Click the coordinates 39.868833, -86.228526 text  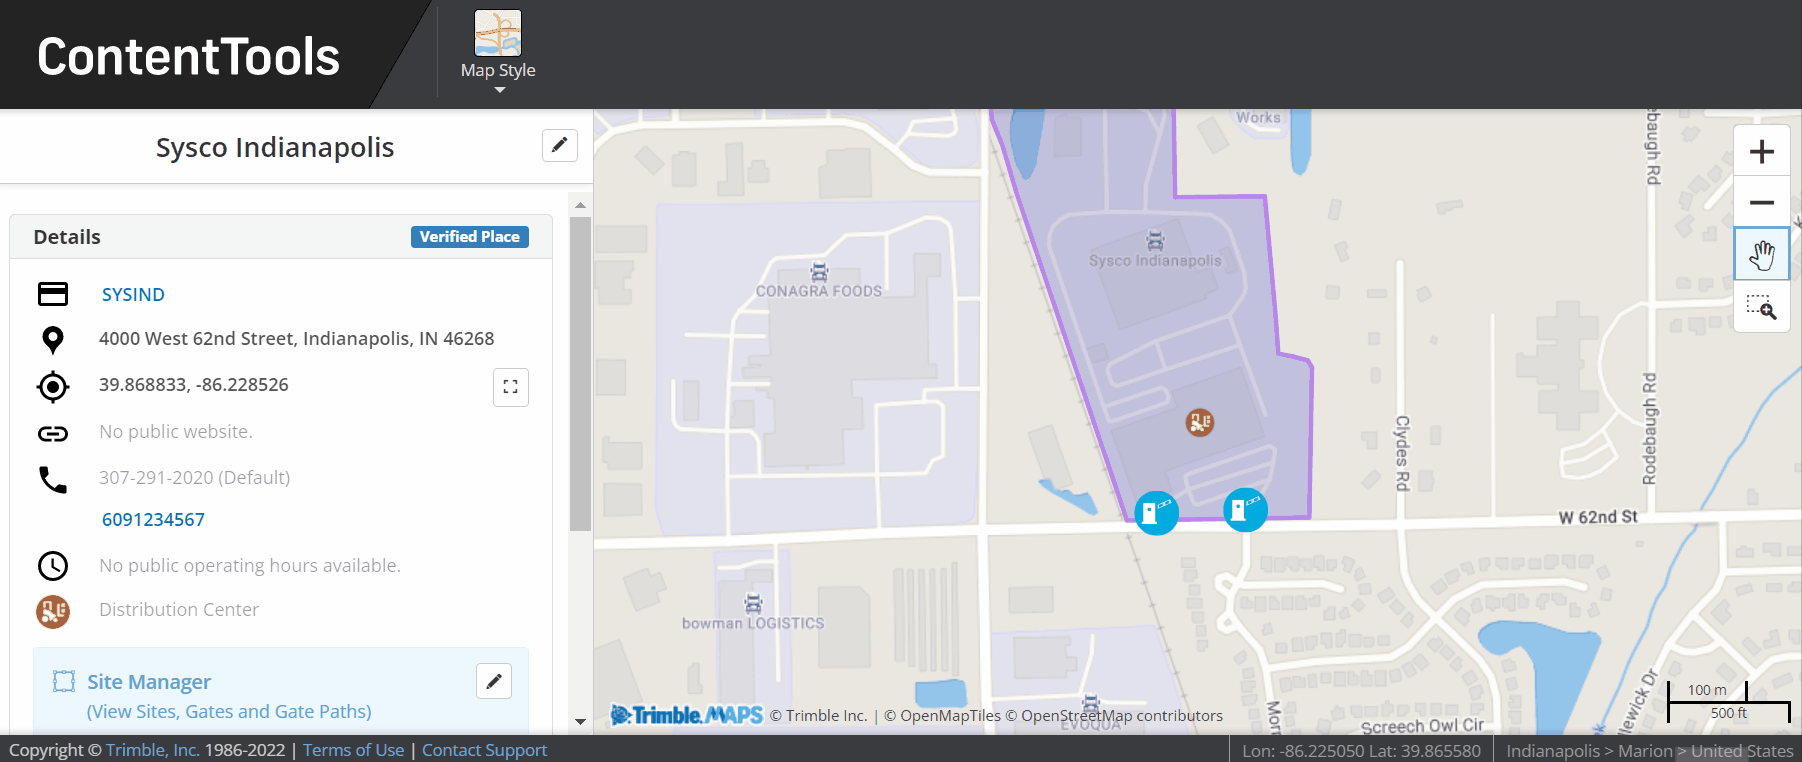[194, 385]
